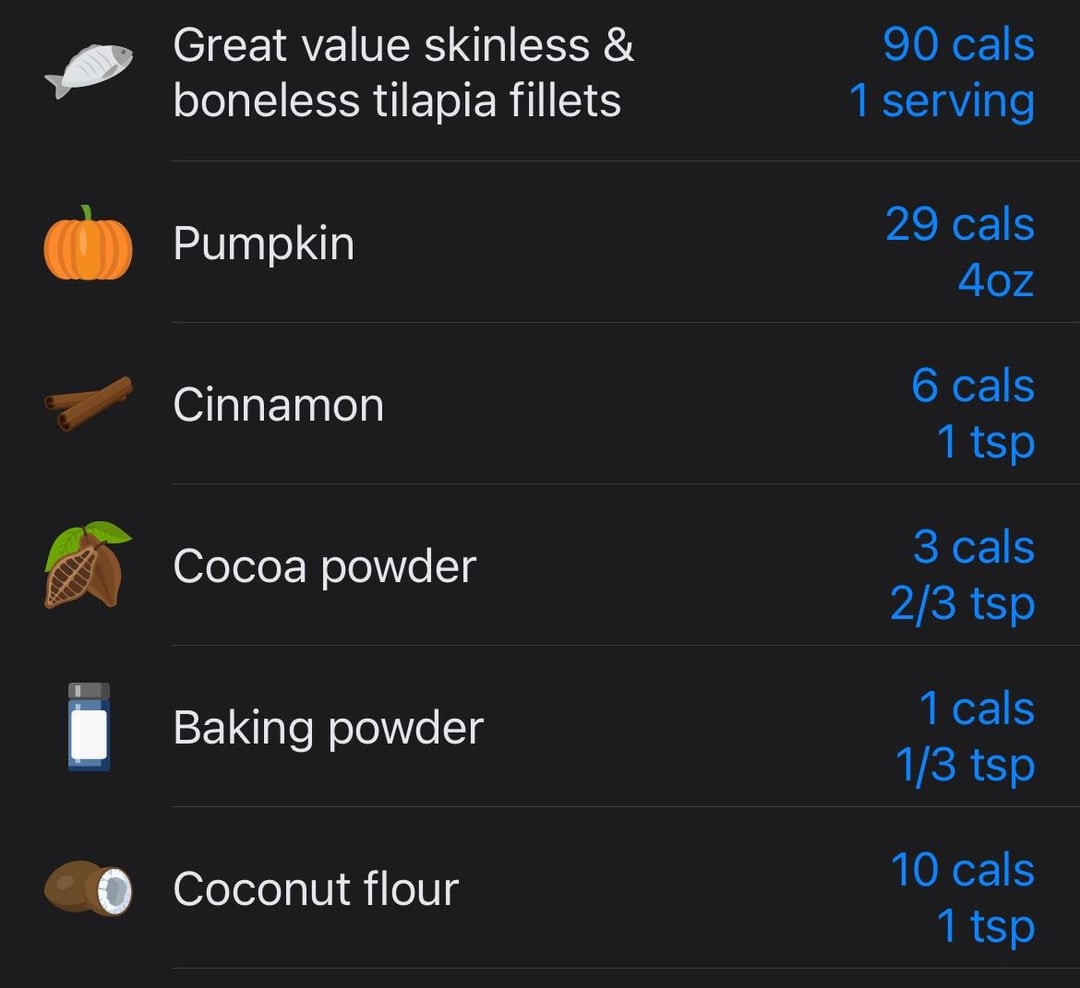
Task: Tap the cinnamon sticks icon
Action: click(88, 404)
